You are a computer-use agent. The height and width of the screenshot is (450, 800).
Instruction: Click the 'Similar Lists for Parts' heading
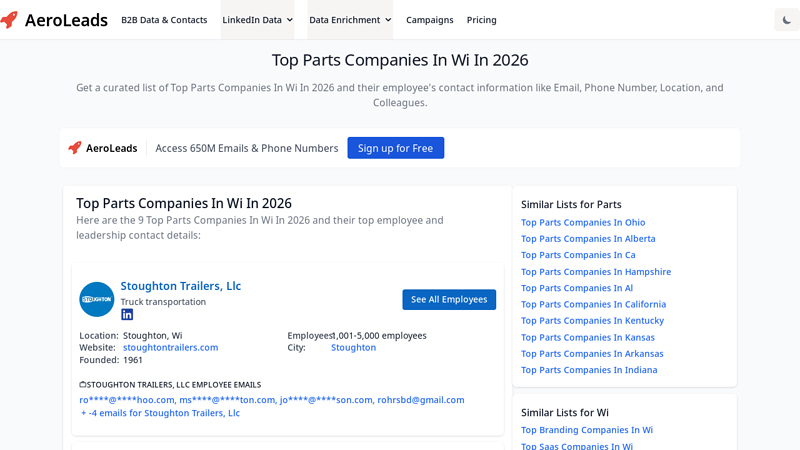click(x=571, y=205)
